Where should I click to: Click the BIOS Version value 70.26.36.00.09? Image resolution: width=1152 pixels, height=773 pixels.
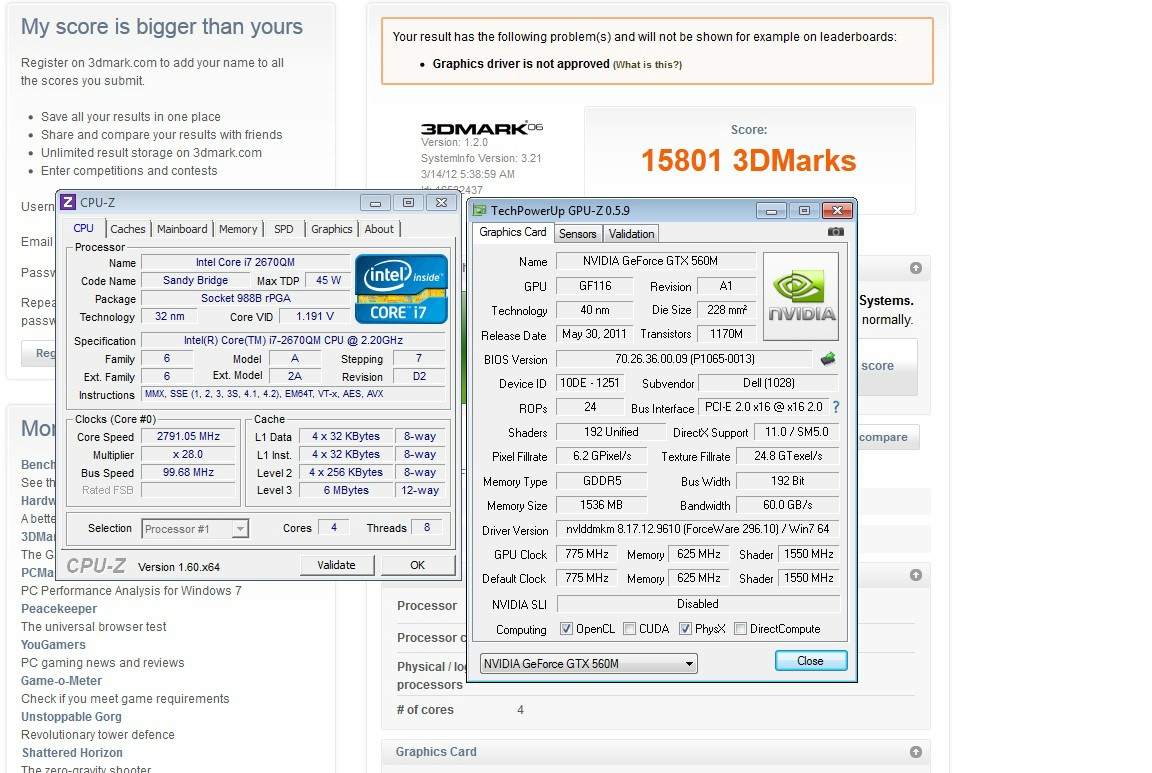pos(685,359)
